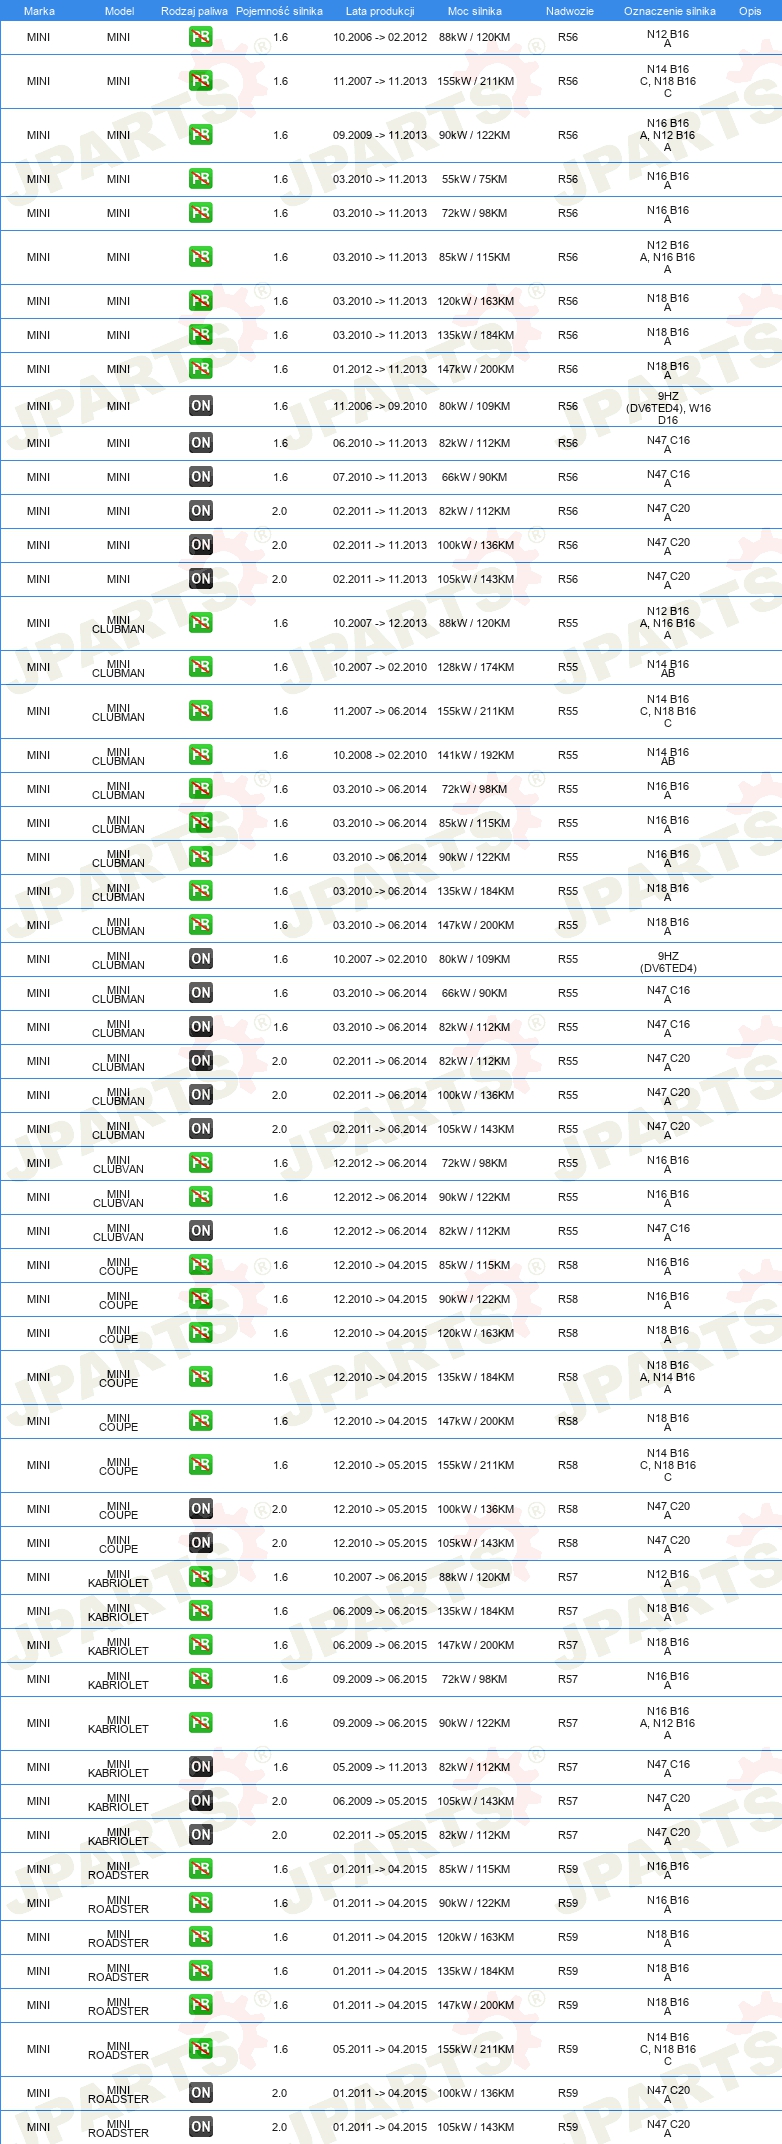
Task: Click ON diesel icon in MINI R56 80kW/109KM row
Action: pyautogui.click(x=200, y=406)
